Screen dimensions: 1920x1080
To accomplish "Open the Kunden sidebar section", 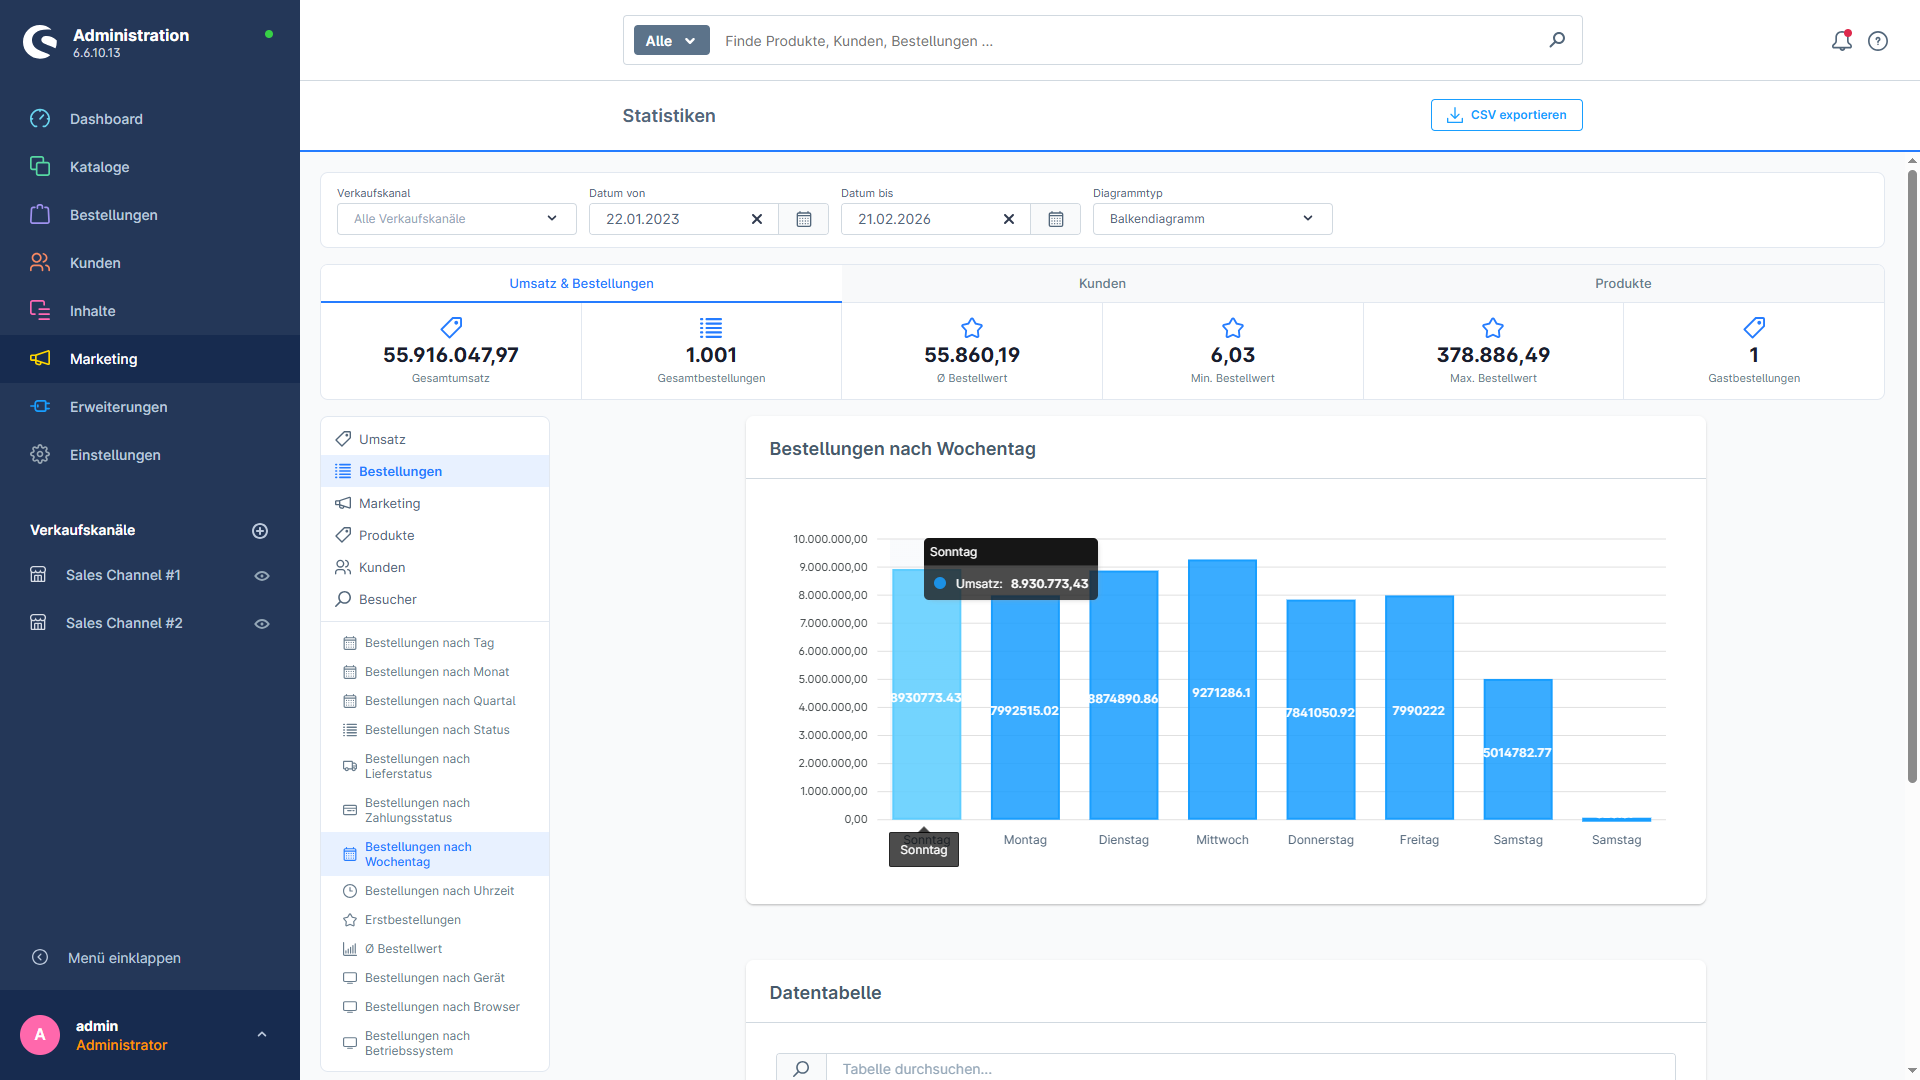I will (x=95, y=262).
